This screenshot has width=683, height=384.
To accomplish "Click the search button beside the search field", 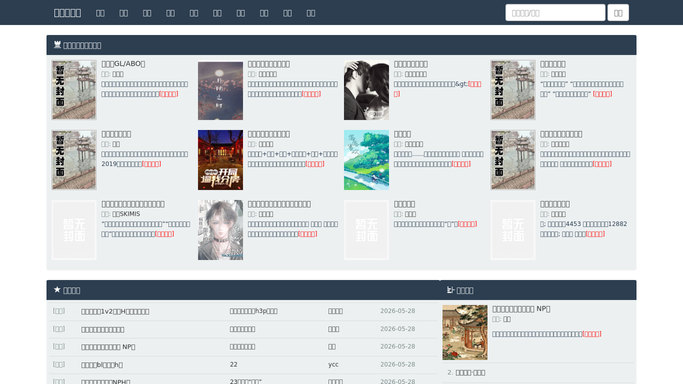I will point(618,13).
